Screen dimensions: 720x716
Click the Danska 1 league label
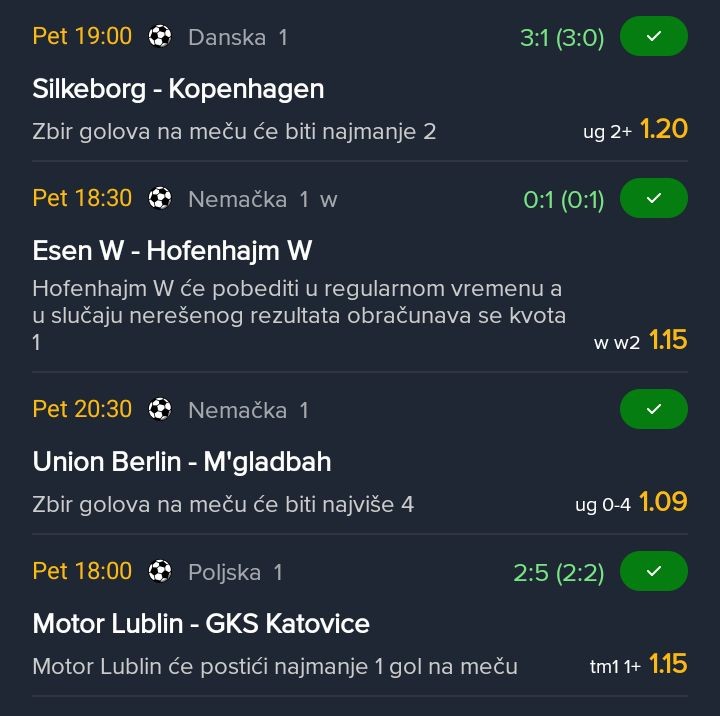coord(237,38)
